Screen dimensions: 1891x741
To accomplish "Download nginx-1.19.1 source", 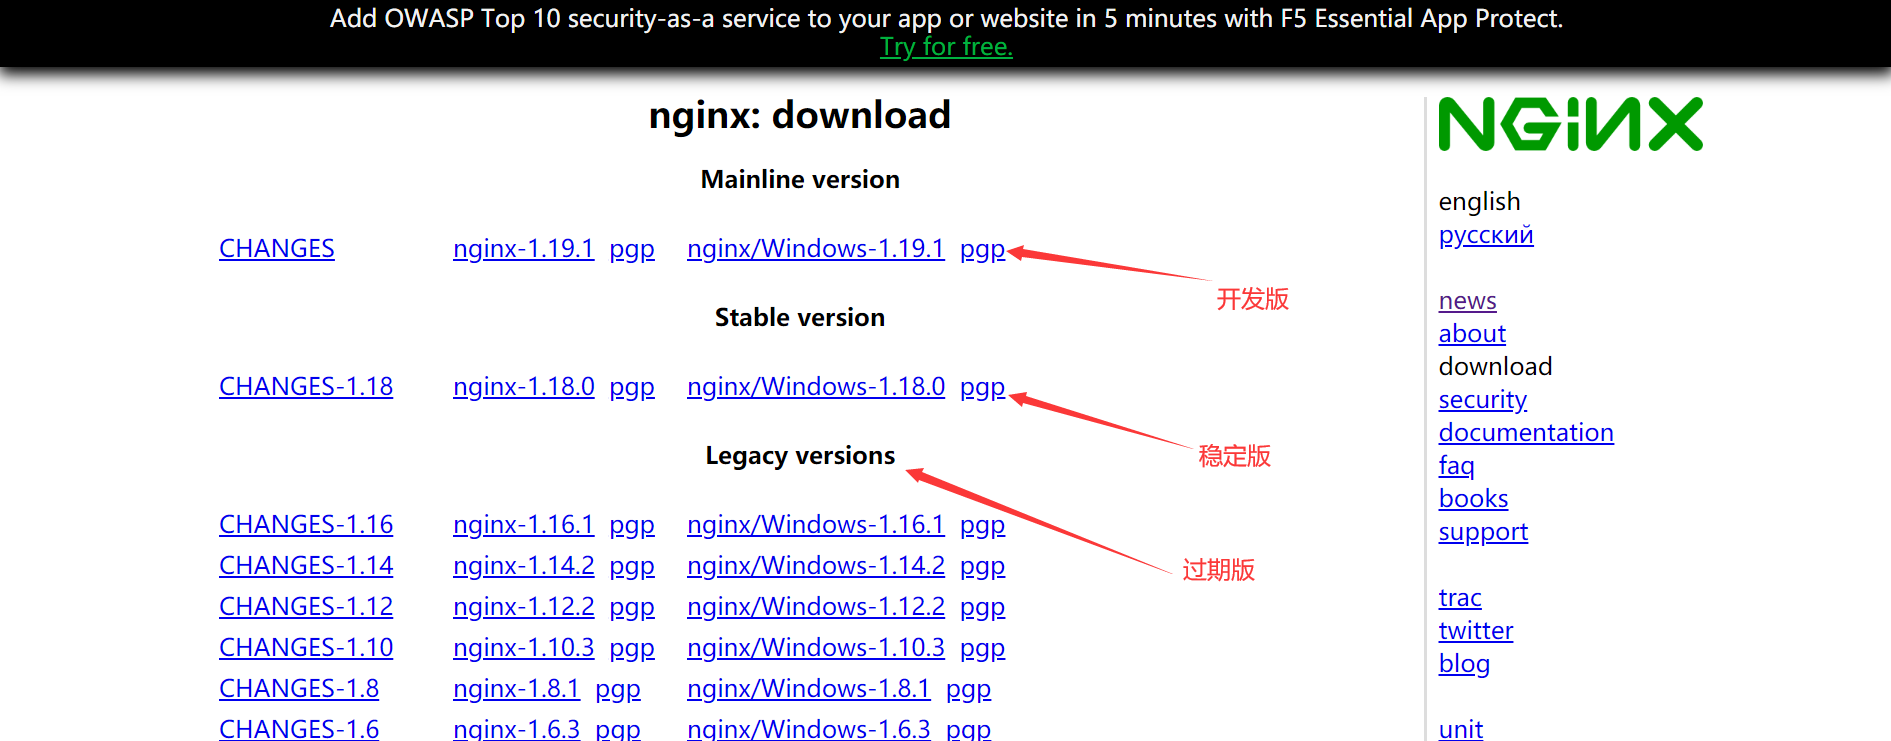I will pyautogui.click(x=523, y=248).
